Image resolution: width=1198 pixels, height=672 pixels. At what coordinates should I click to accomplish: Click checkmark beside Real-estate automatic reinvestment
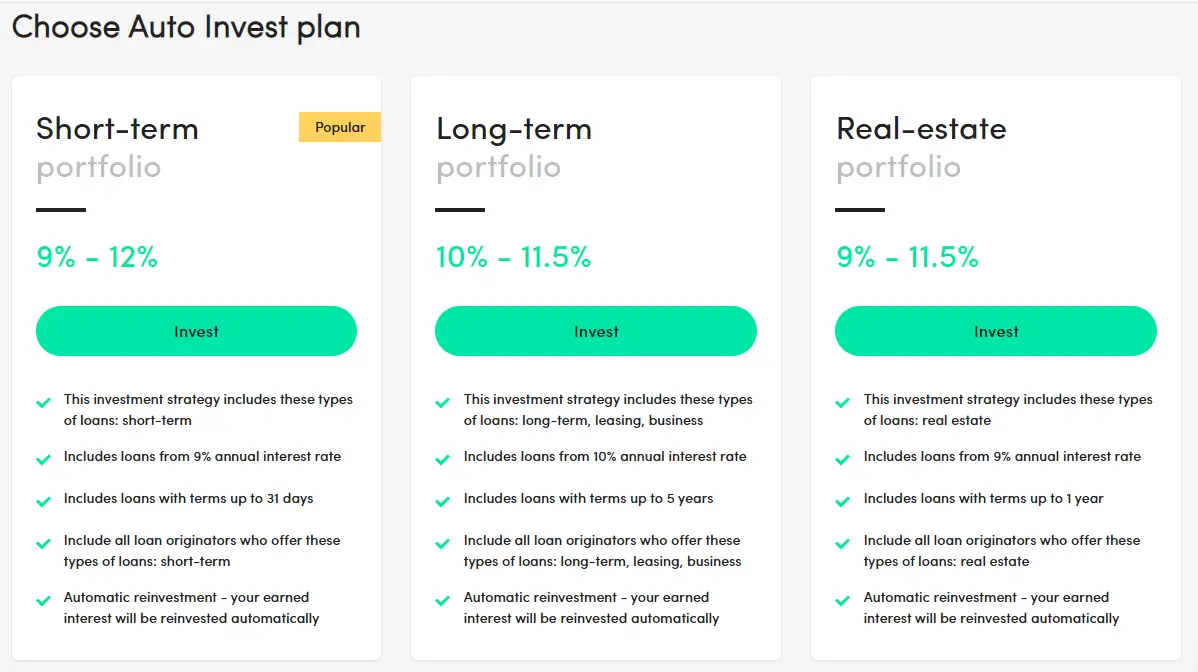pos(843,601)
